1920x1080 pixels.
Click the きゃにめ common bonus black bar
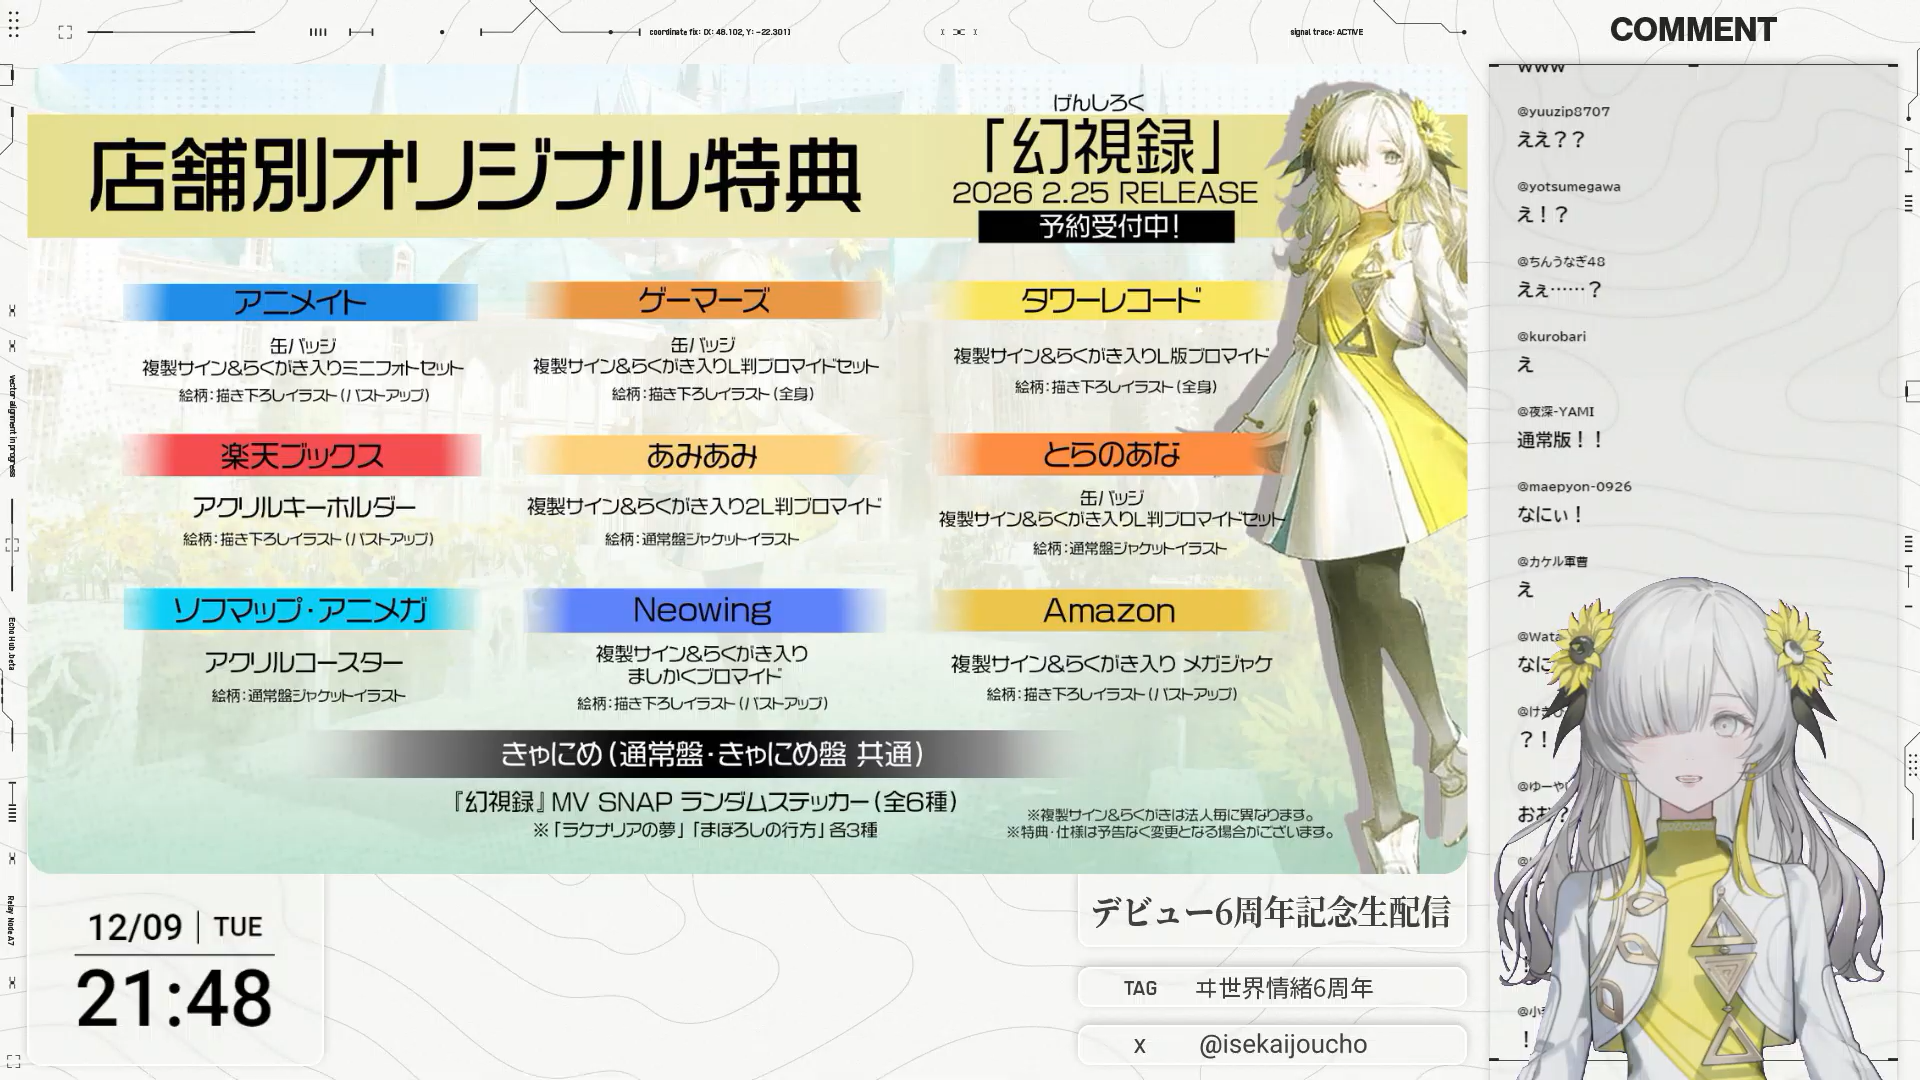(x=710, y=754)
